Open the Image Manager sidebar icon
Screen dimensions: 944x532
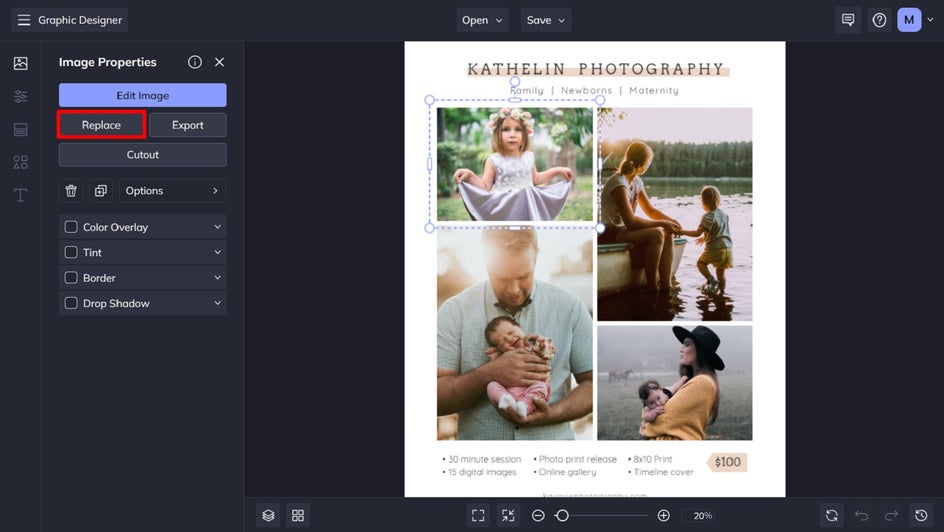(20, 63)
